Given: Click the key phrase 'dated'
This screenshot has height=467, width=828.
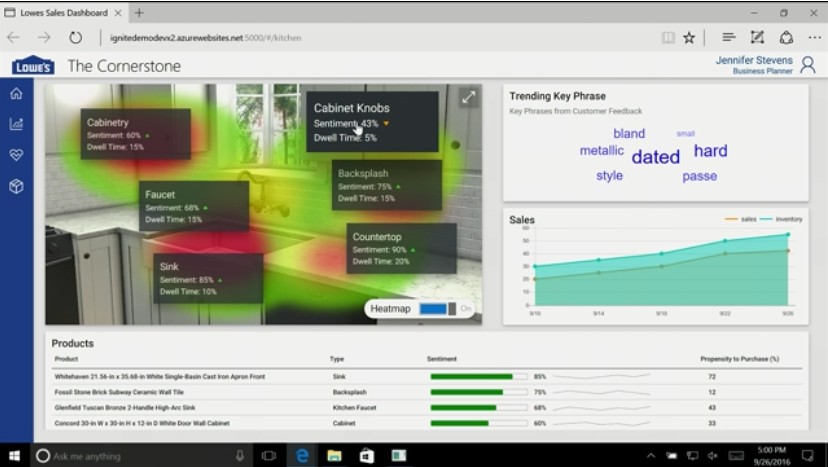Looking at the screenshot, I should [655, 157].
